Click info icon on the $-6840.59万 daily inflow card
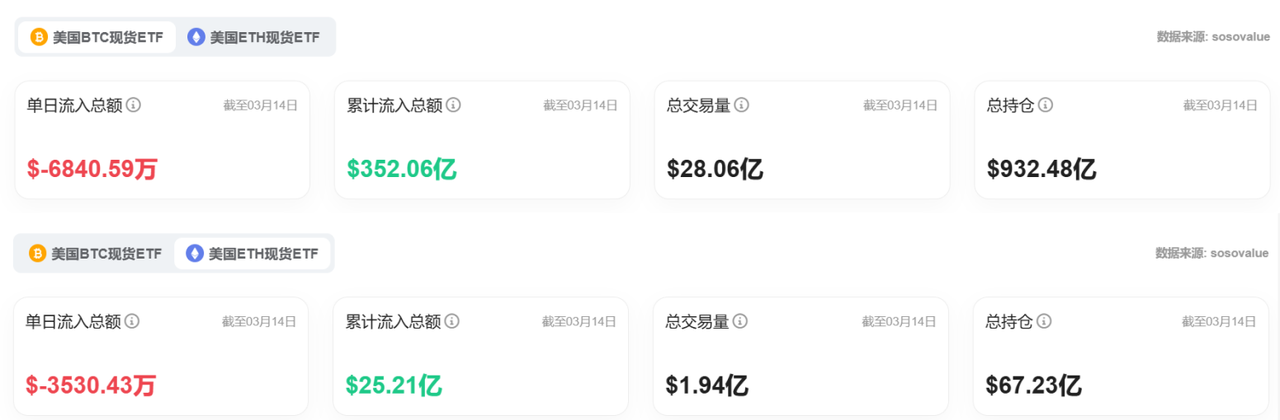The image size is (1280, 420). (x=133, y=105)
